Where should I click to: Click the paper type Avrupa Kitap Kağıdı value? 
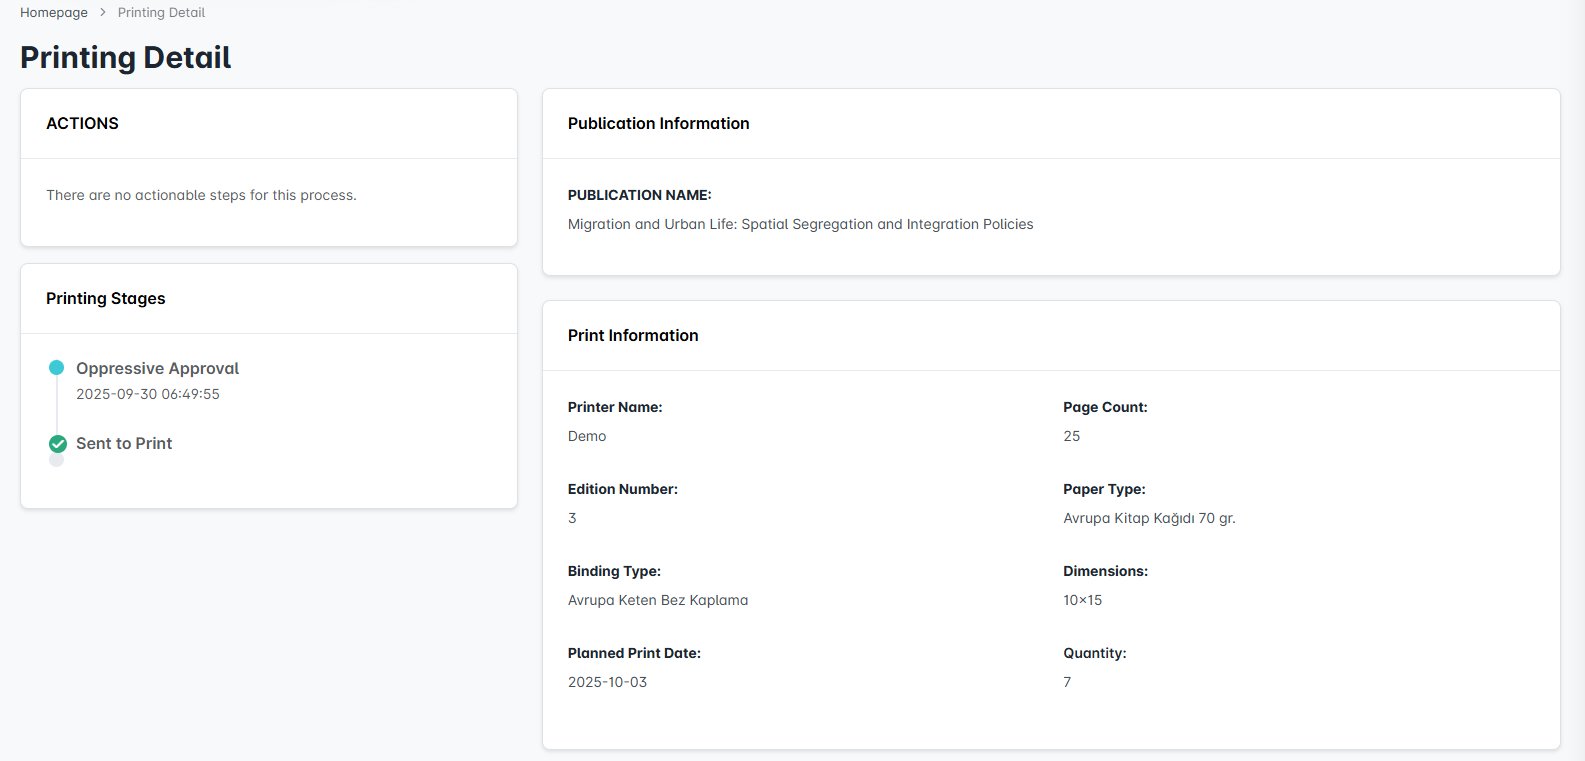[1149, 518]
